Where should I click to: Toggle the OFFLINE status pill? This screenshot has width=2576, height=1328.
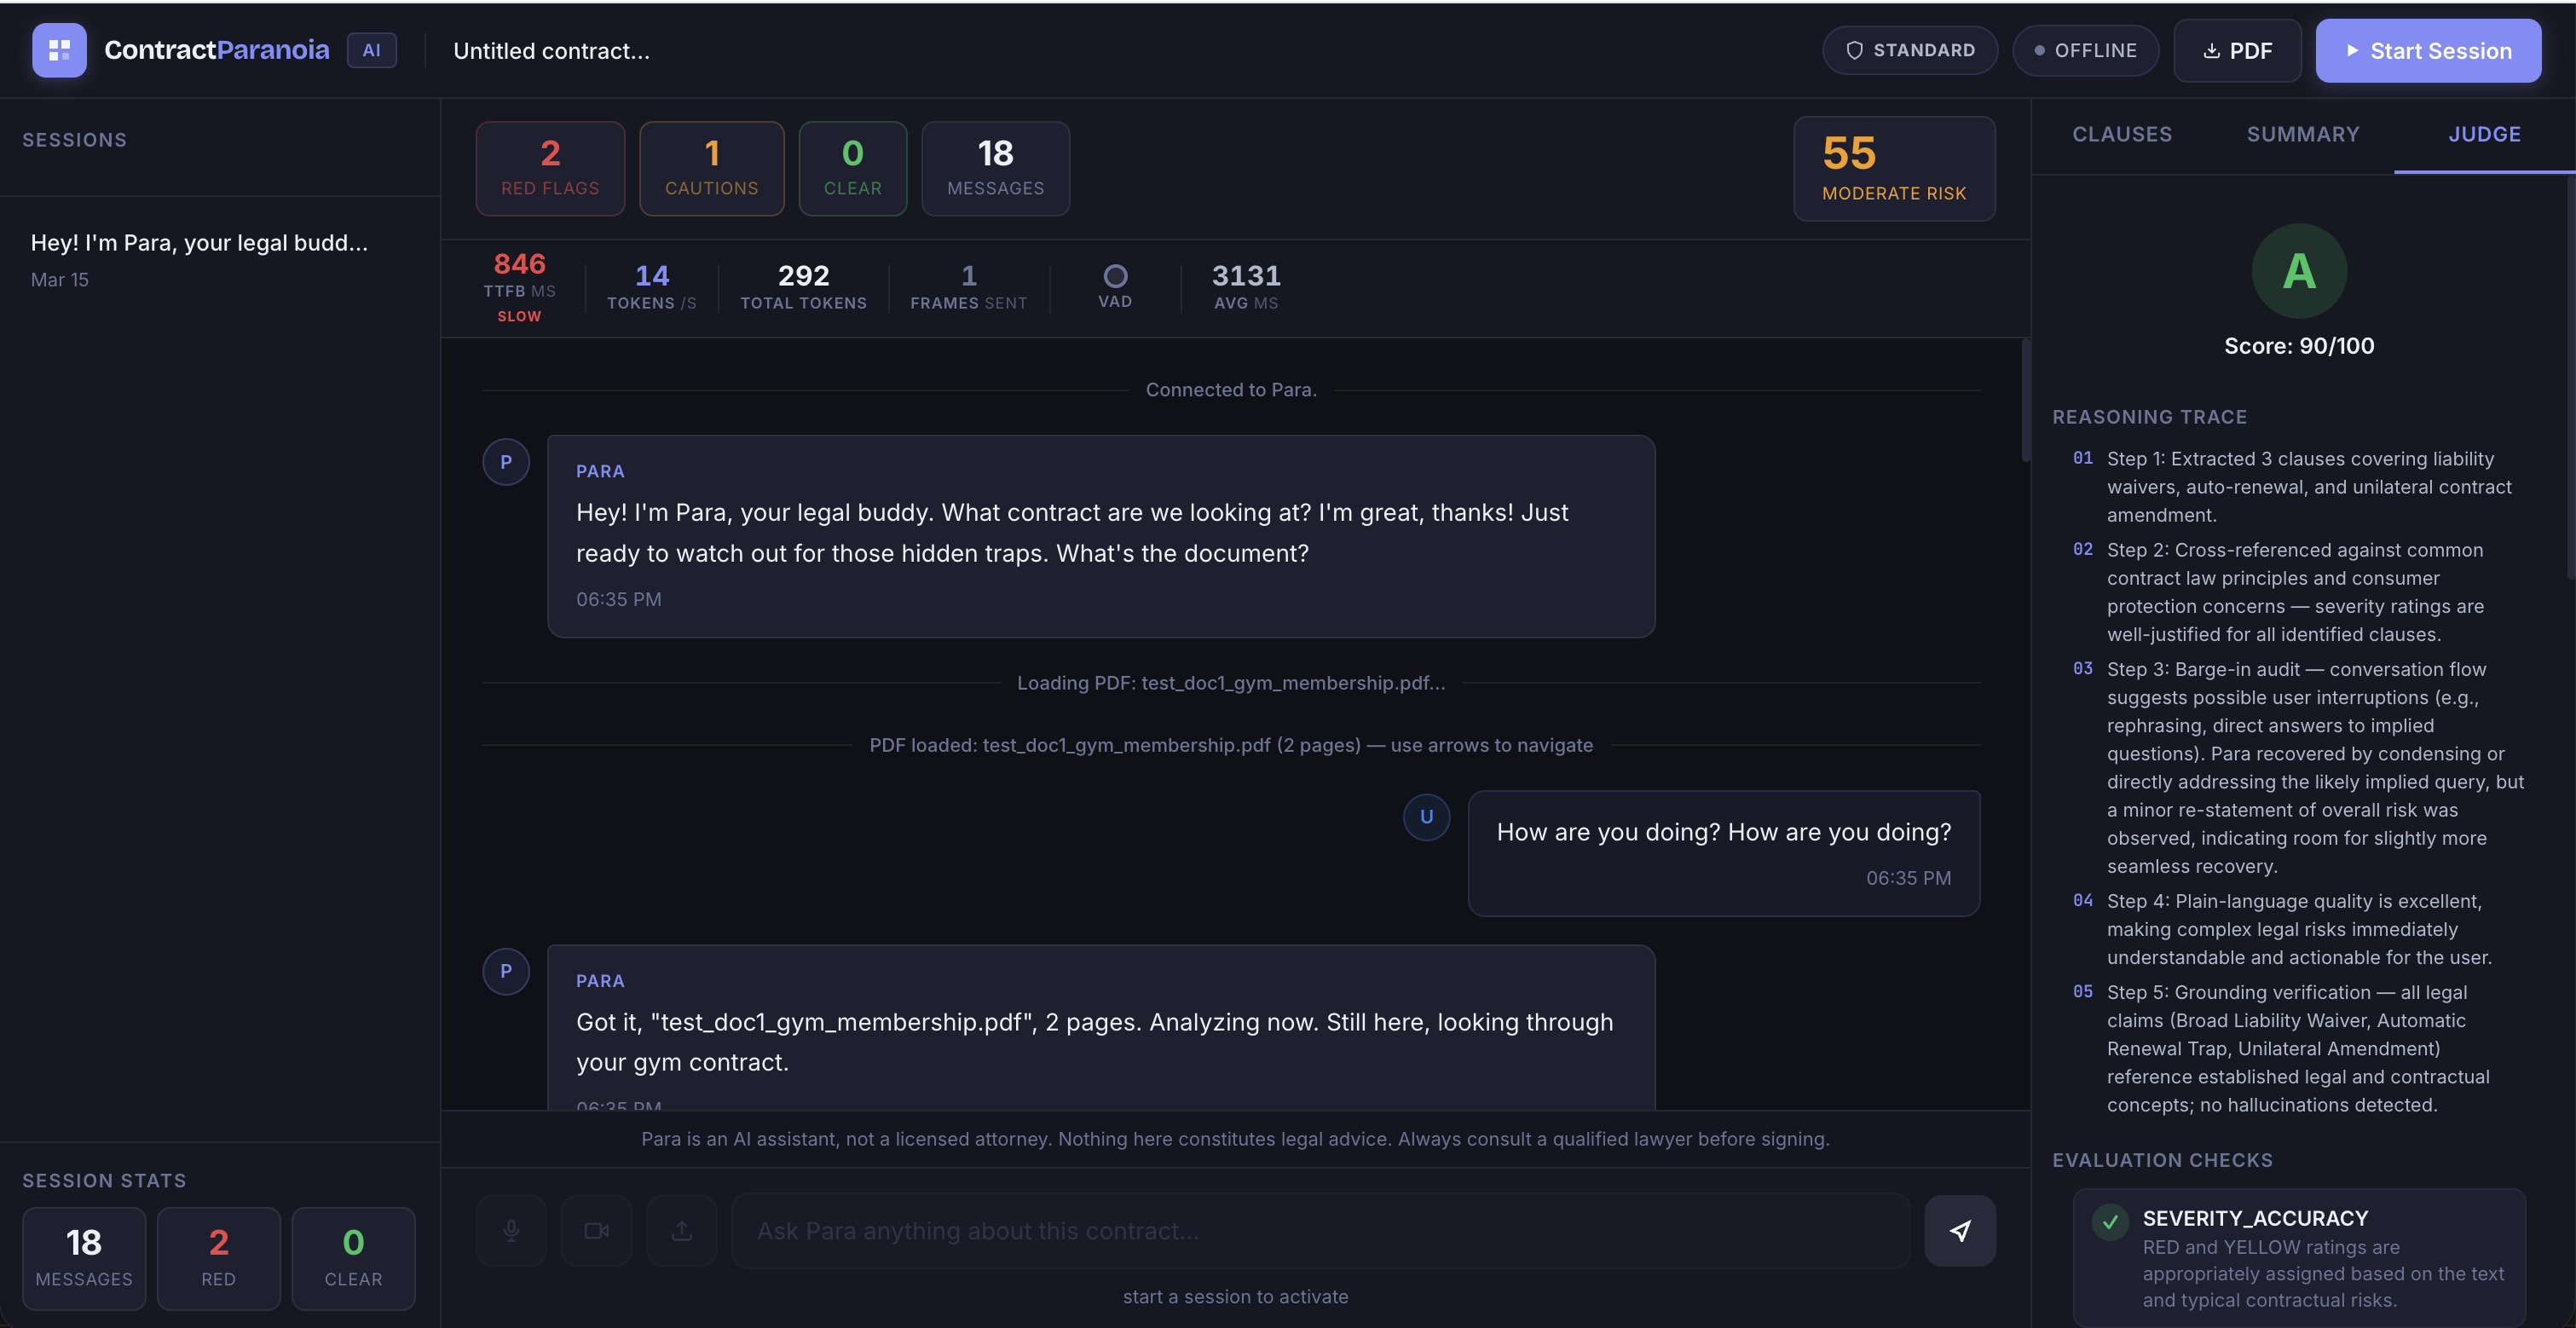[2085, 50]
